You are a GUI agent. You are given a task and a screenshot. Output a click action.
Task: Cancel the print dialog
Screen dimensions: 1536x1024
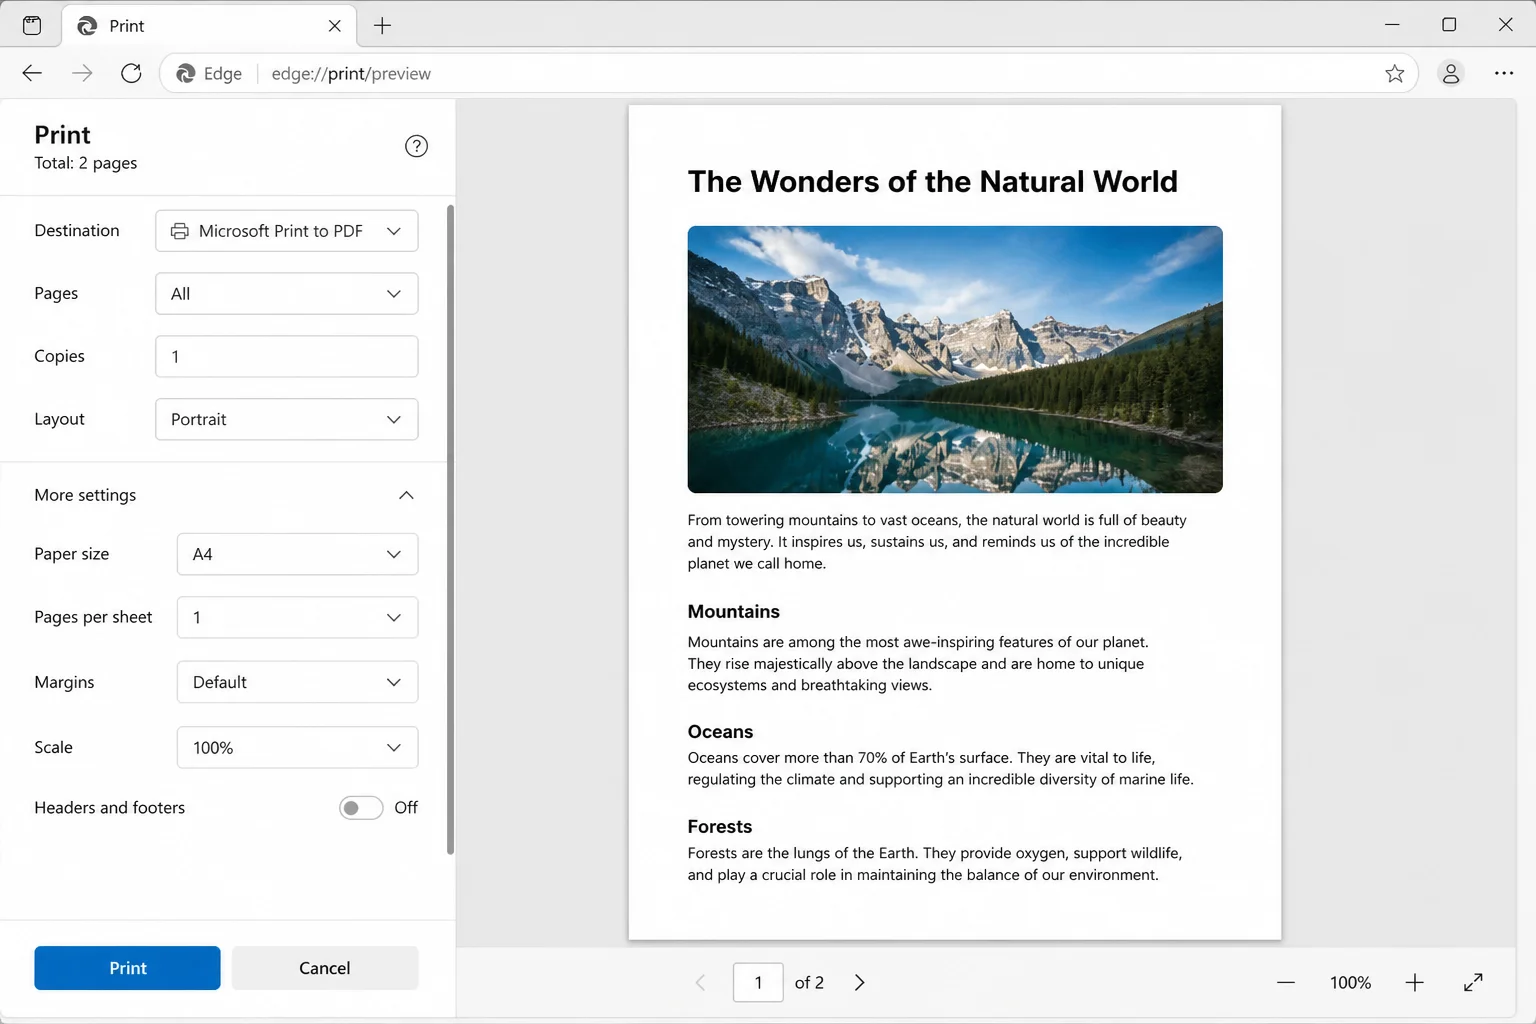(x=325, y=968)
